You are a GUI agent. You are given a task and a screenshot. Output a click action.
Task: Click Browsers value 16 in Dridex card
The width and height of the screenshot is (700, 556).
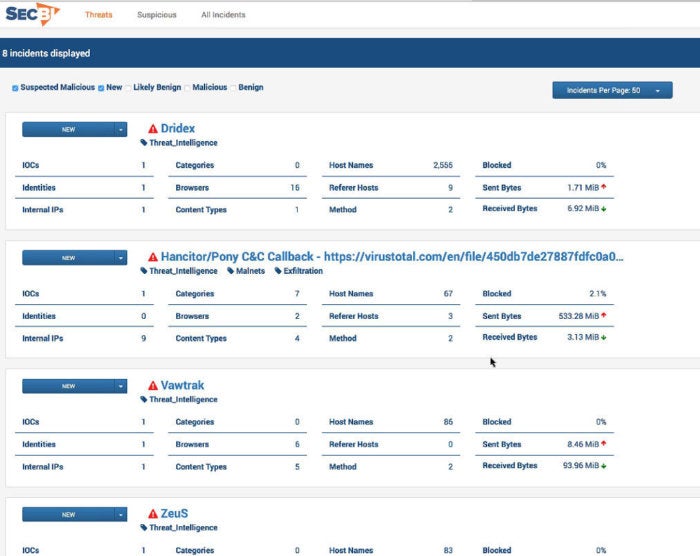point(295,188)
